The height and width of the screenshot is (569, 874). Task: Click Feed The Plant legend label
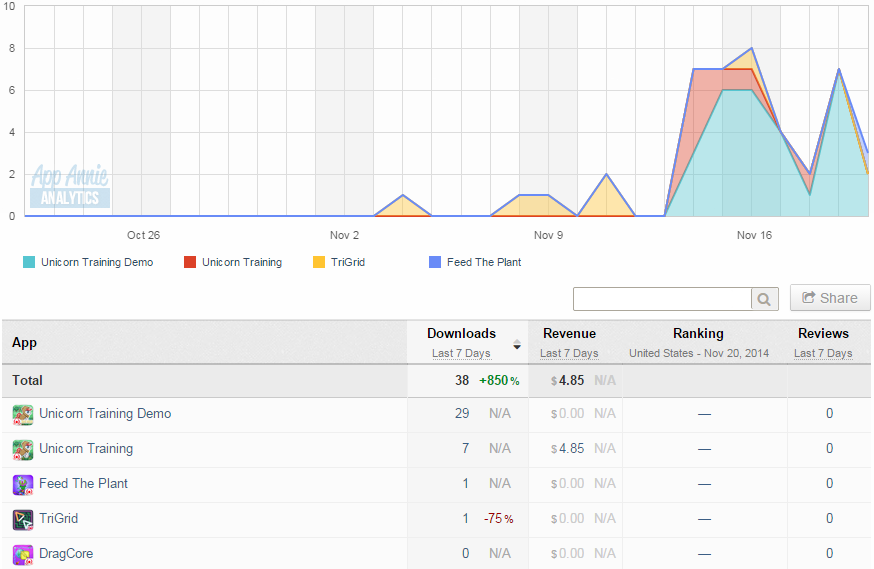coord(484,262)
